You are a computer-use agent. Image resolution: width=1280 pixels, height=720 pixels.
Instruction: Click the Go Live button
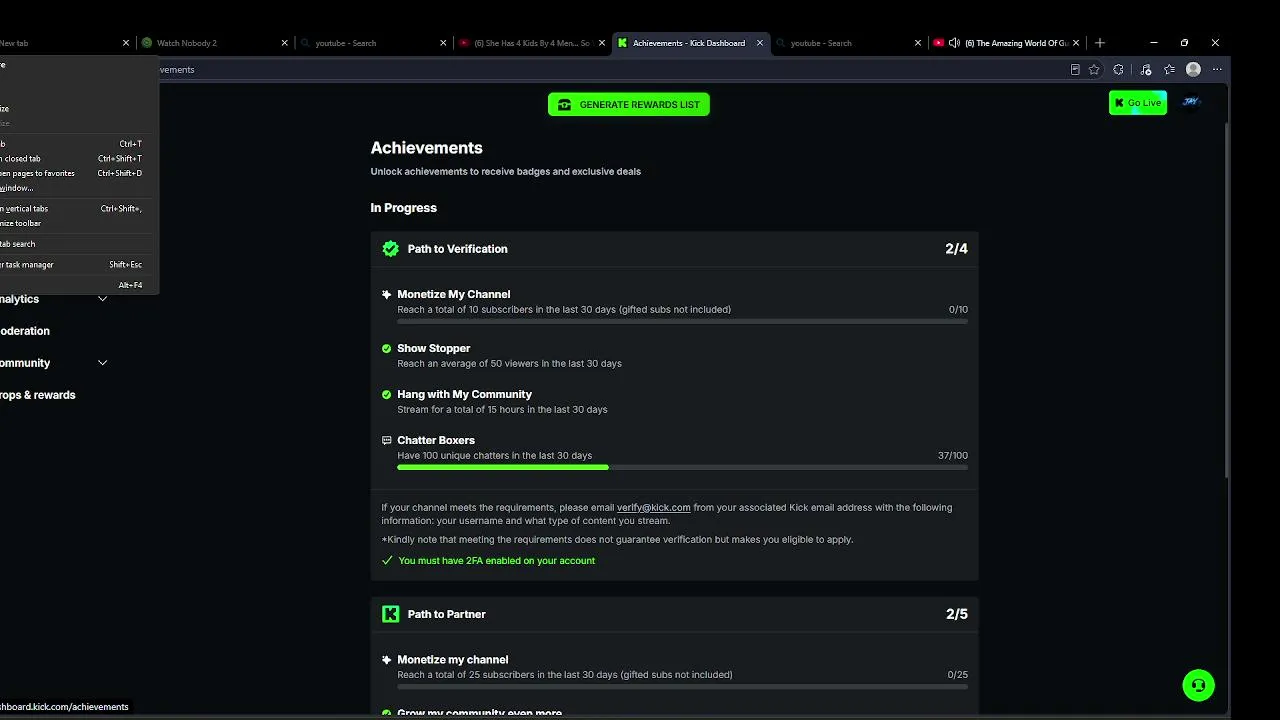point(1137,103)
